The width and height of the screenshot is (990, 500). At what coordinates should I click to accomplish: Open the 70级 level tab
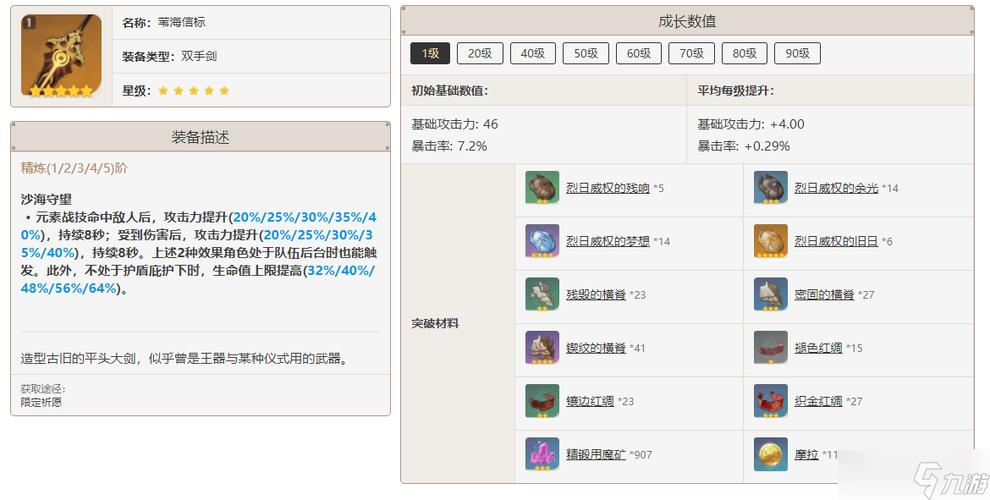click(691, 54)
